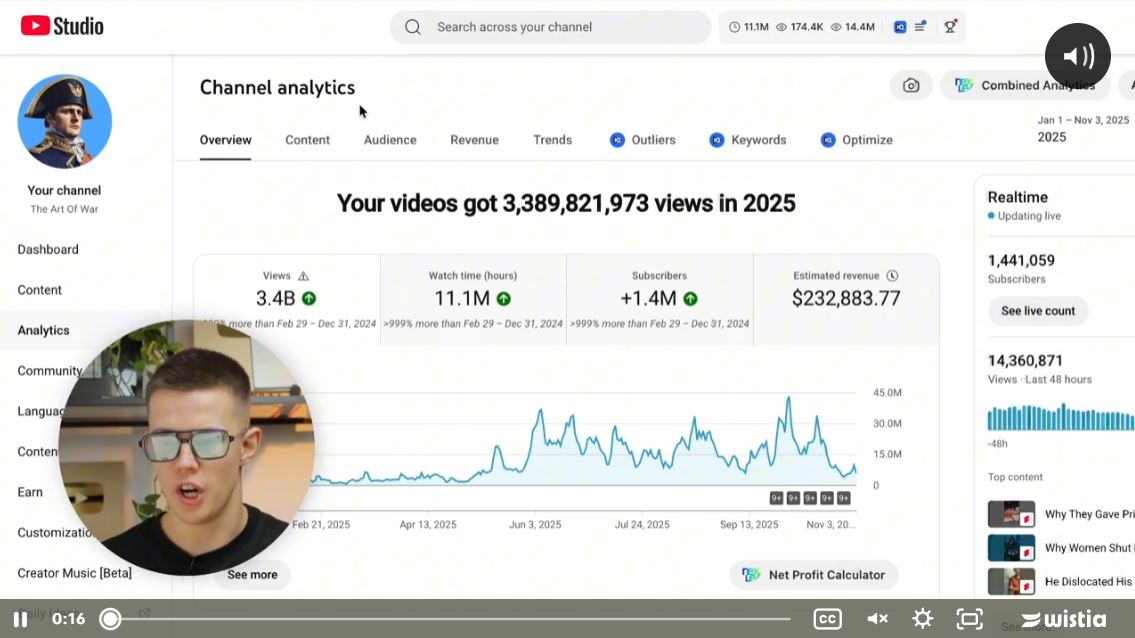
Task: Open the Outliers tab
Action: click(x=643, y=140)
